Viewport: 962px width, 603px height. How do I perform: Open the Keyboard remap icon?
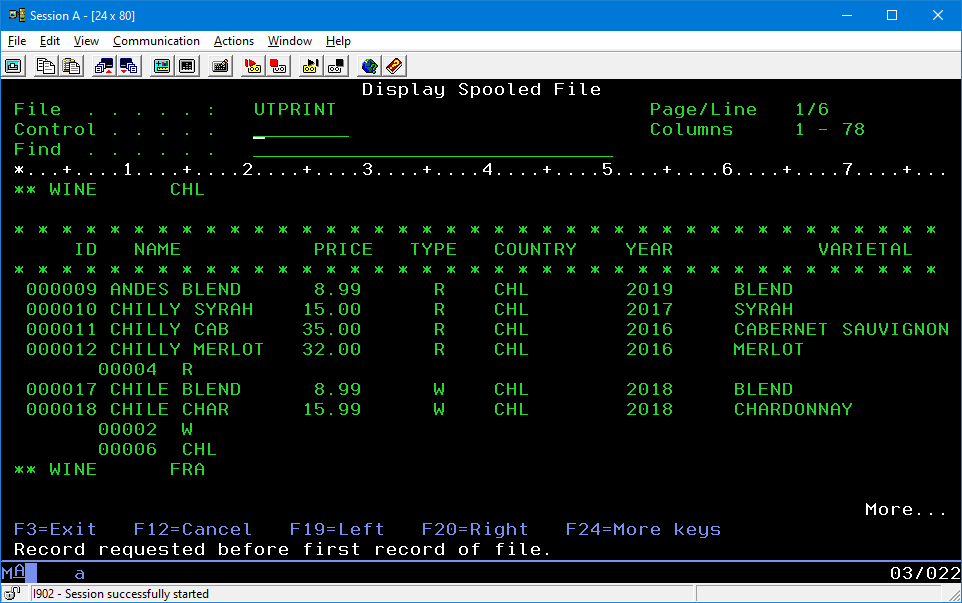(220, 66)
